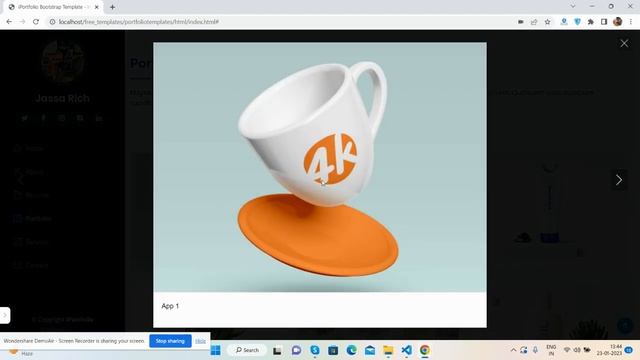Viewport: 640px width, 360px height.
Task: Click the microphone tray icon
Action: tap(535, 350)
